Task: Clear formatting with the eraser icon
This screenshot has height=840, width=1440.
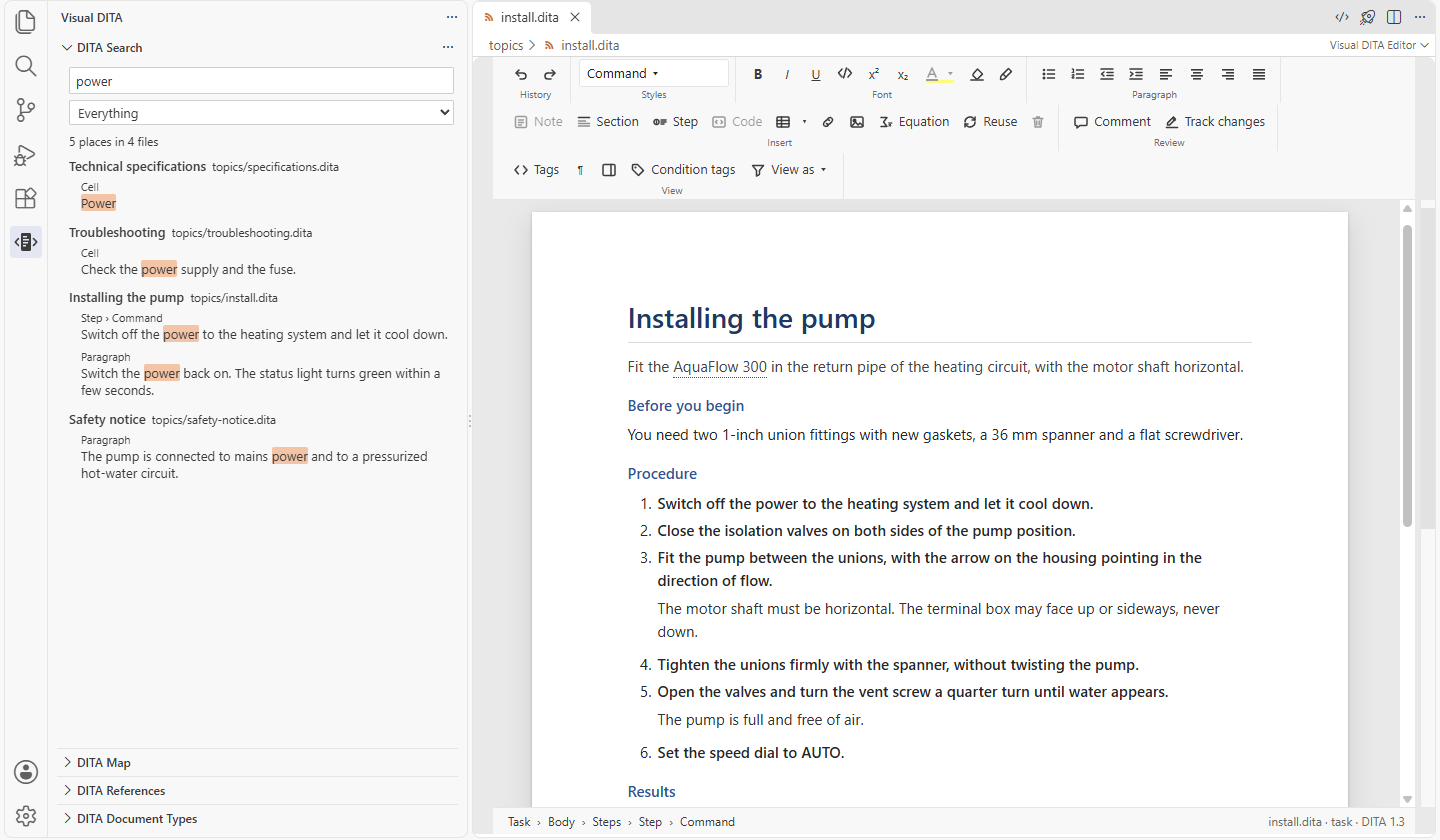Action: click(x=977, y=74)
